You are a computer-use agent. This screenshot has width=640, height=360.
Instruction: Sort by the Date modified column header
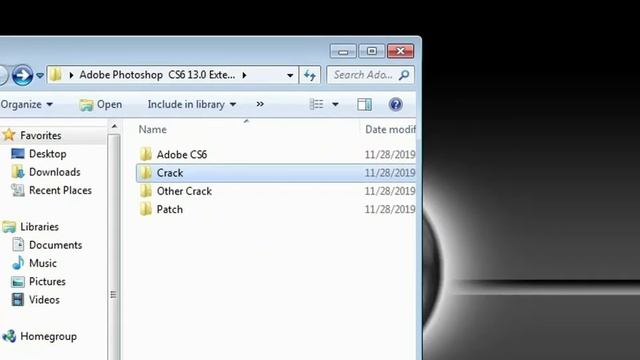pos(390,129)
